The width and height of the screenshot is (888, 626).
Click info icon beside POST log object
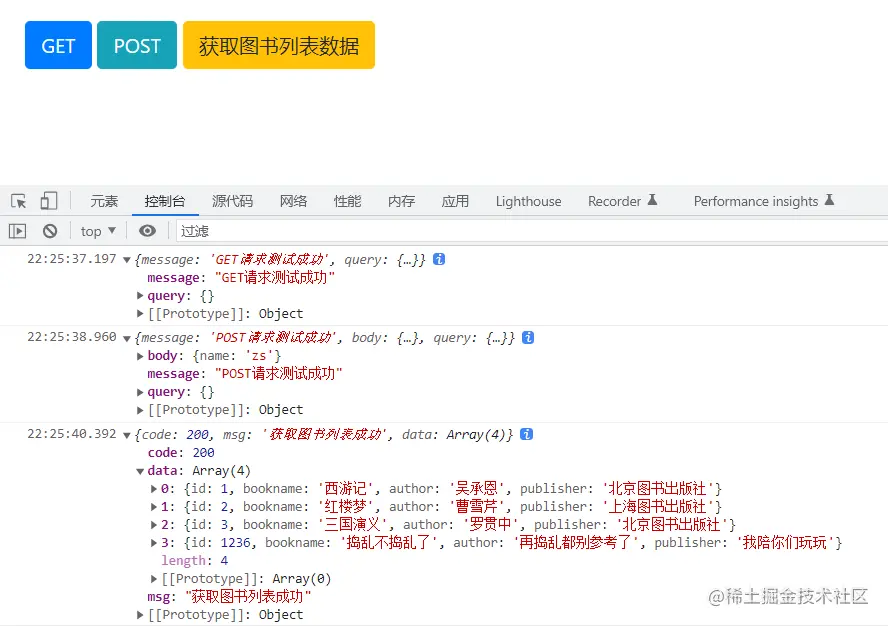click(x=528, y=337)
